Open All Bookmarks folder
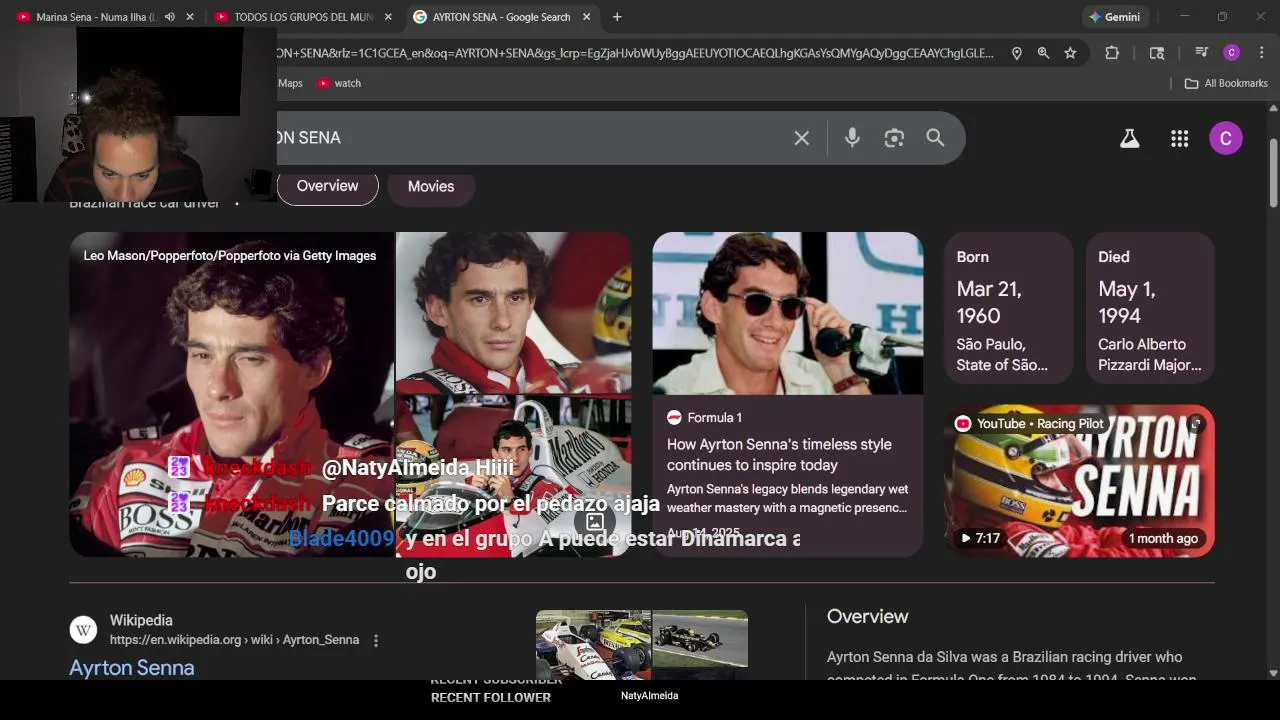 pyautogui.click(x=1226, y=83)
